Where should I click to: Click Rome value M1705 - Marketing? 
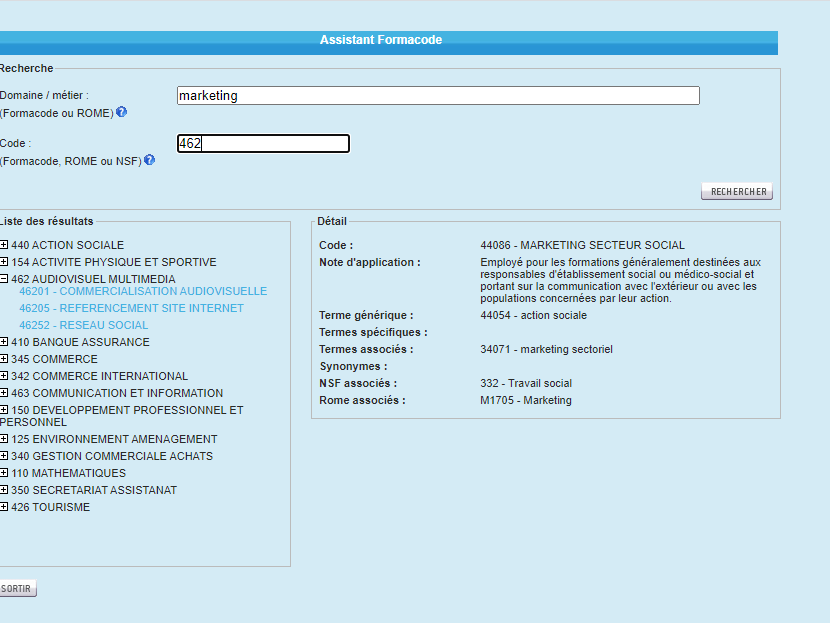[526, 400]
